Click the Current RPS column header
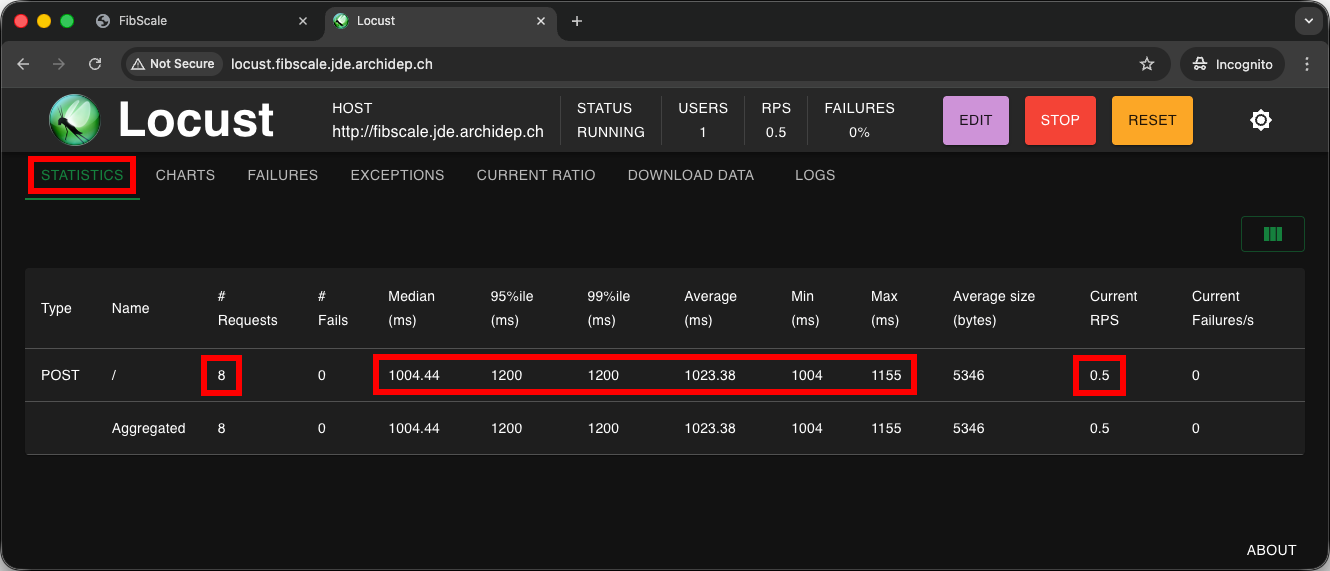 (1114, 308)
